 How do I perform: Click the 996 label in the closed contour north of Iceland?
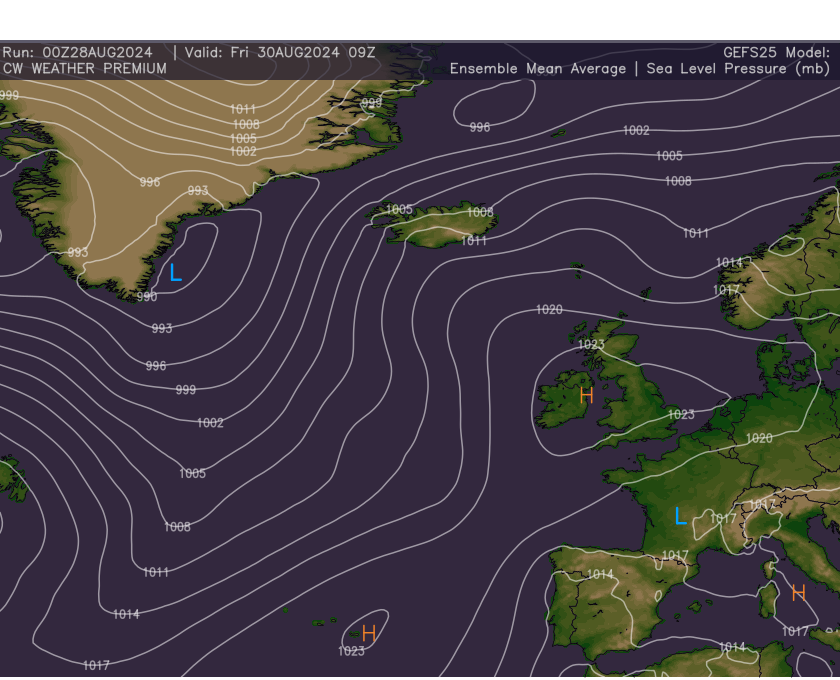480,127
